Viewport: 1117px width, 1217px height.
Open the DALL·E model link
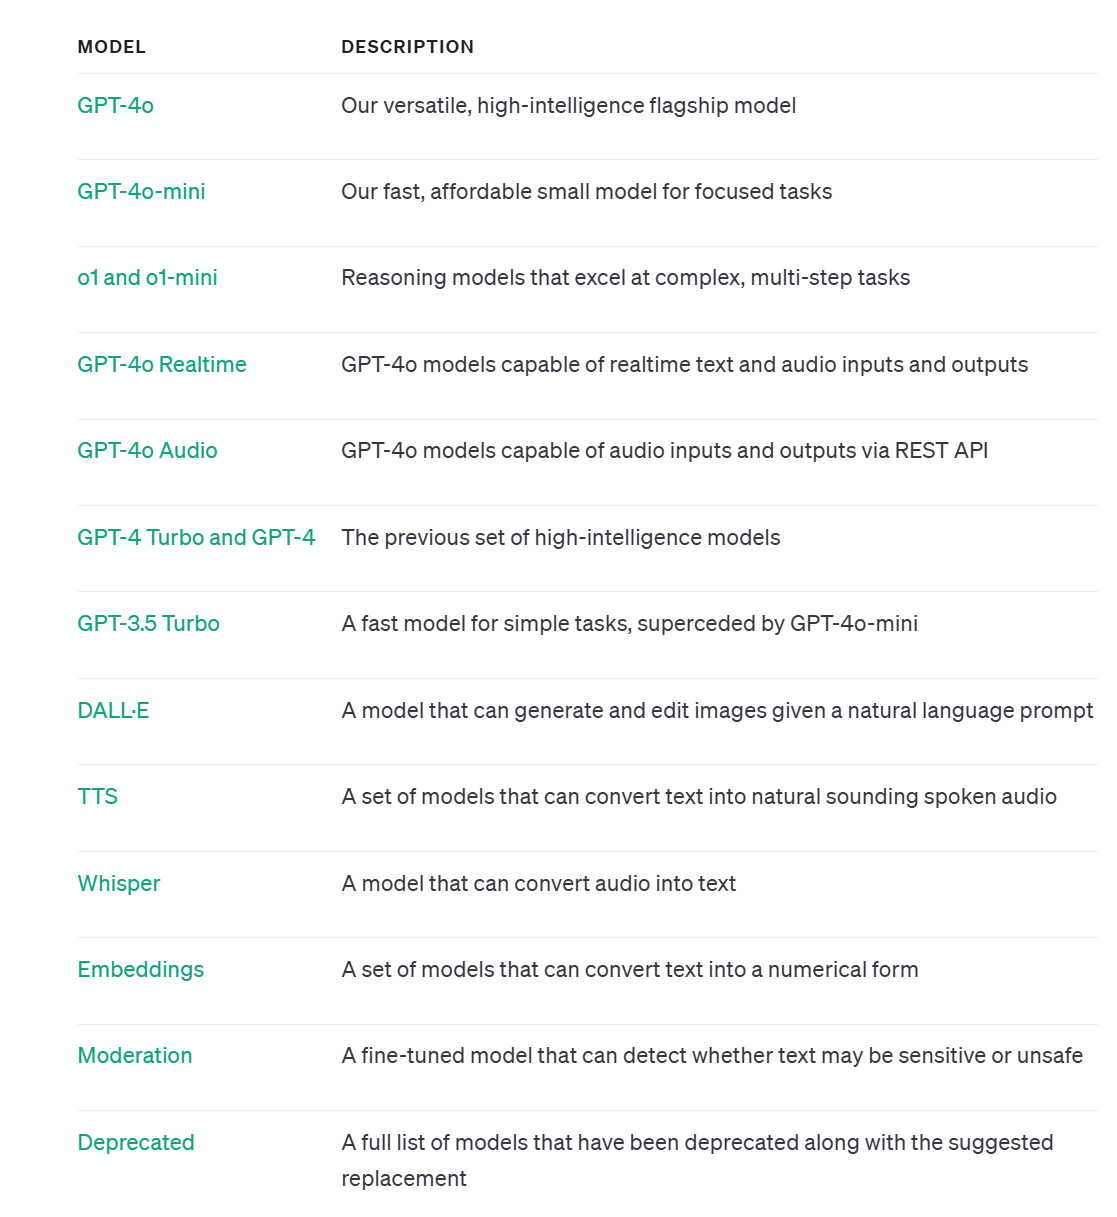click(x=113, y=711)
